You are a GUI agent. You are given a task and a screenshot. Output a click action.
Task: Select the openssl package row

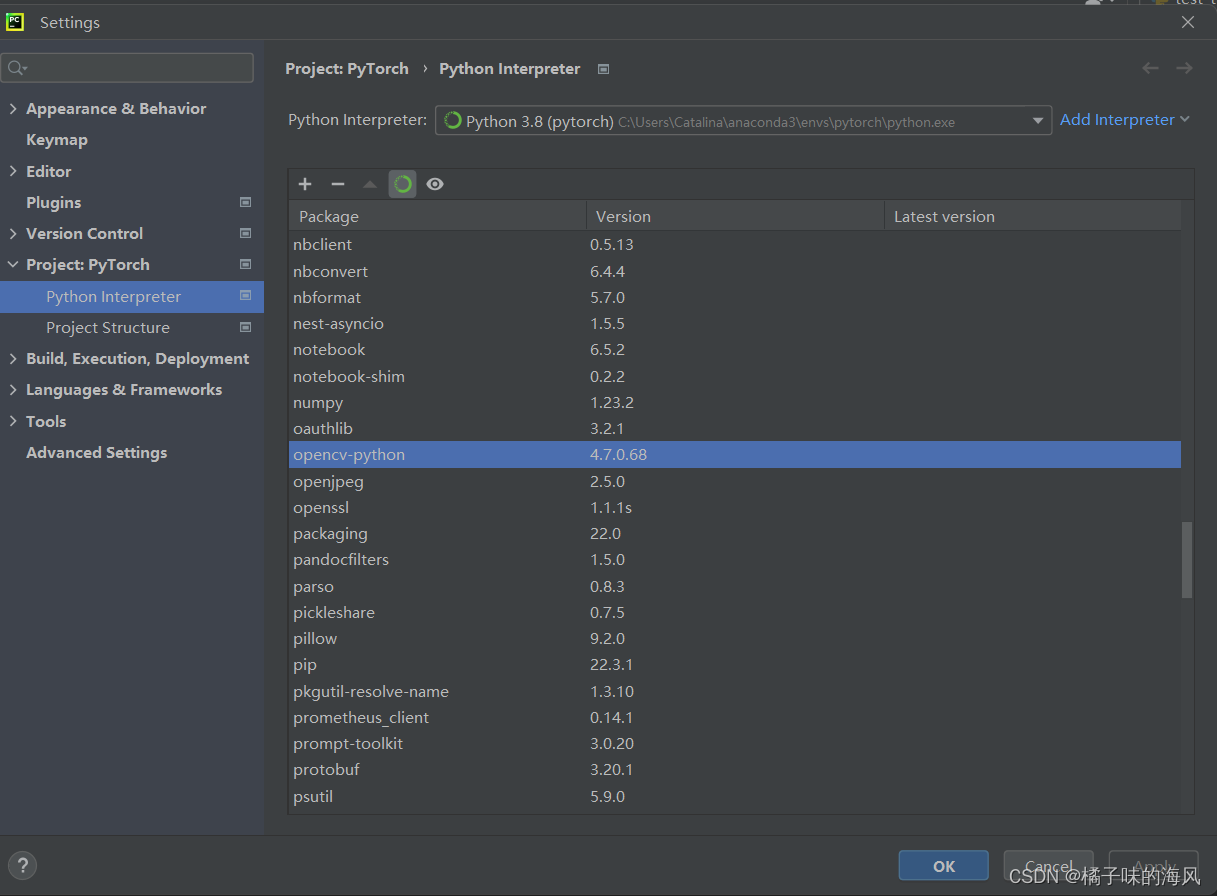735,507
